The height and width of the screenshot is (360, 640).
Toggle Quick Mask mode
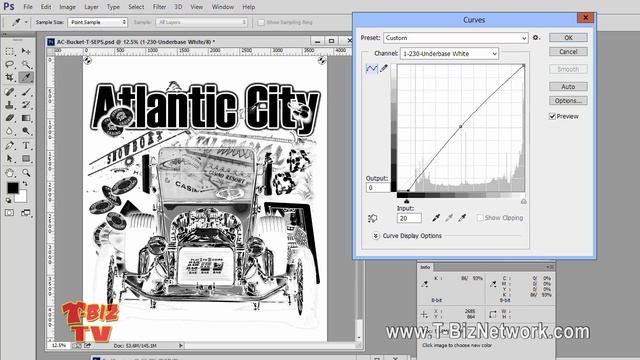pos(9,213)
